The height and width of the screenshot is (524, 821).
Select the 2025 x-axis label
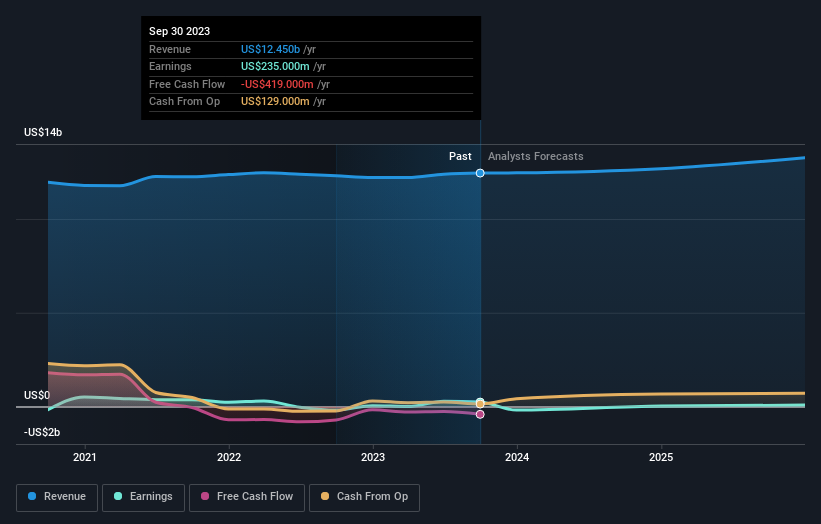661,457
